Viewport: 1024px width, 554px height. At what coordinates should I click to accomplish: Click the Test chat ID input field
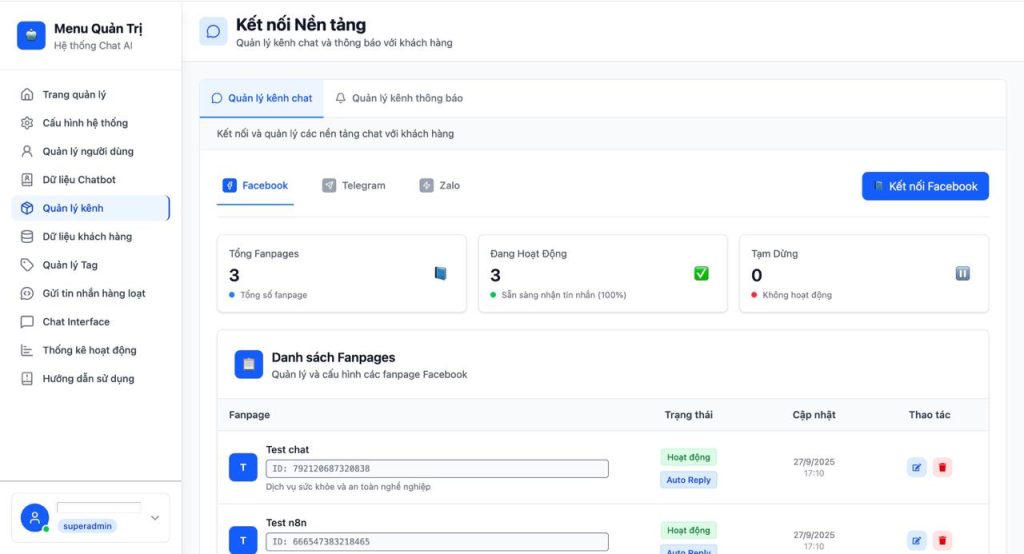(437, 468)
